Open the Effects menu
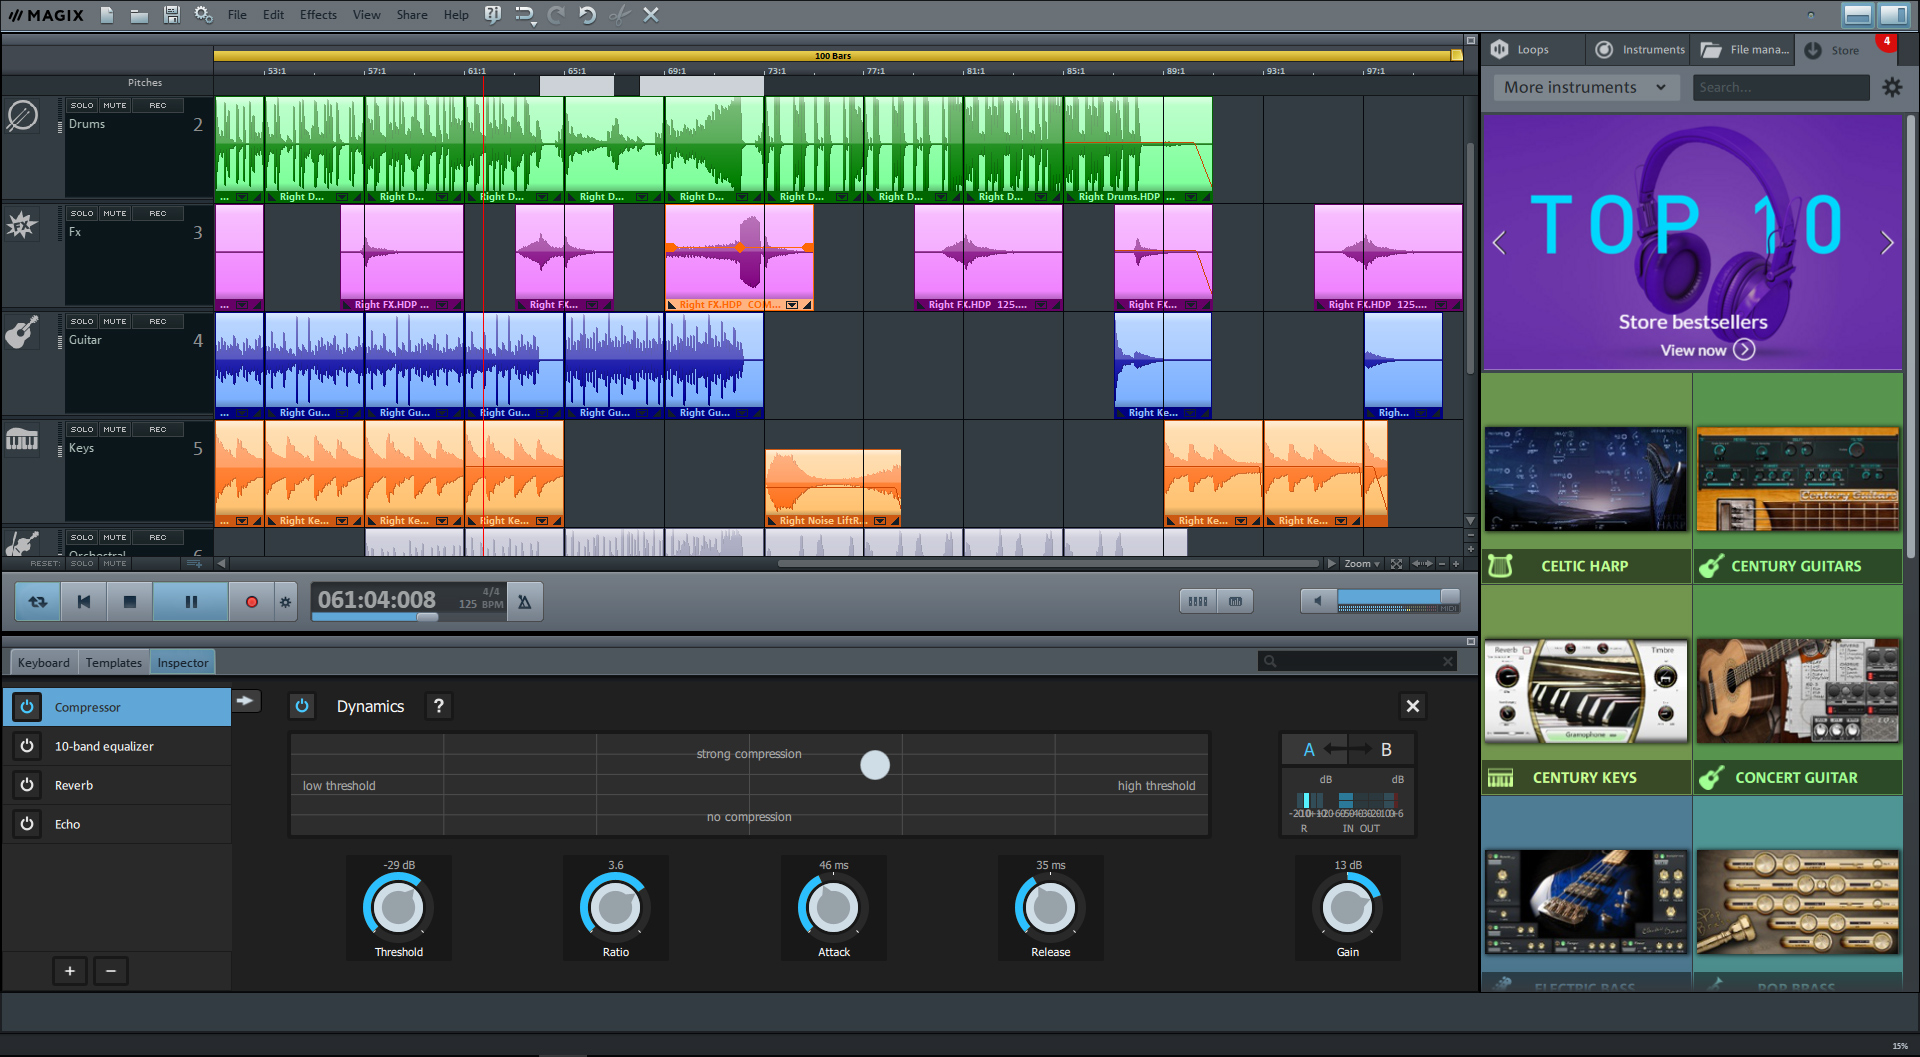Viewport: 1920px width, 1057px height. pyautogui.click(x=317, y=14)
